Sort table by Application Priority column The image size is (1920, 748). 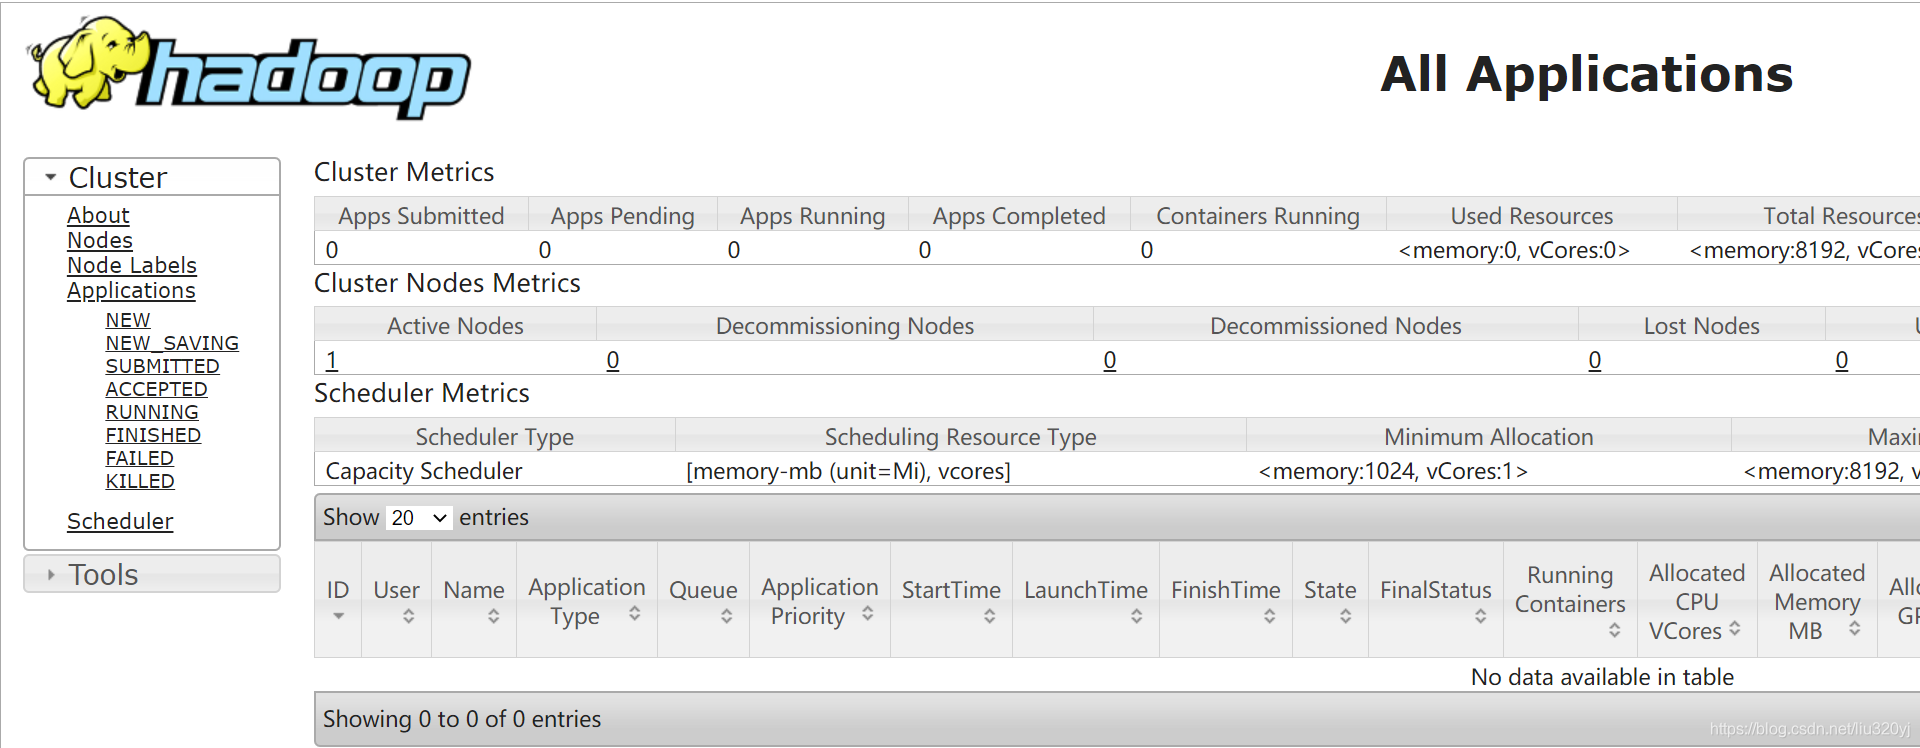click(x=820, y=599)
